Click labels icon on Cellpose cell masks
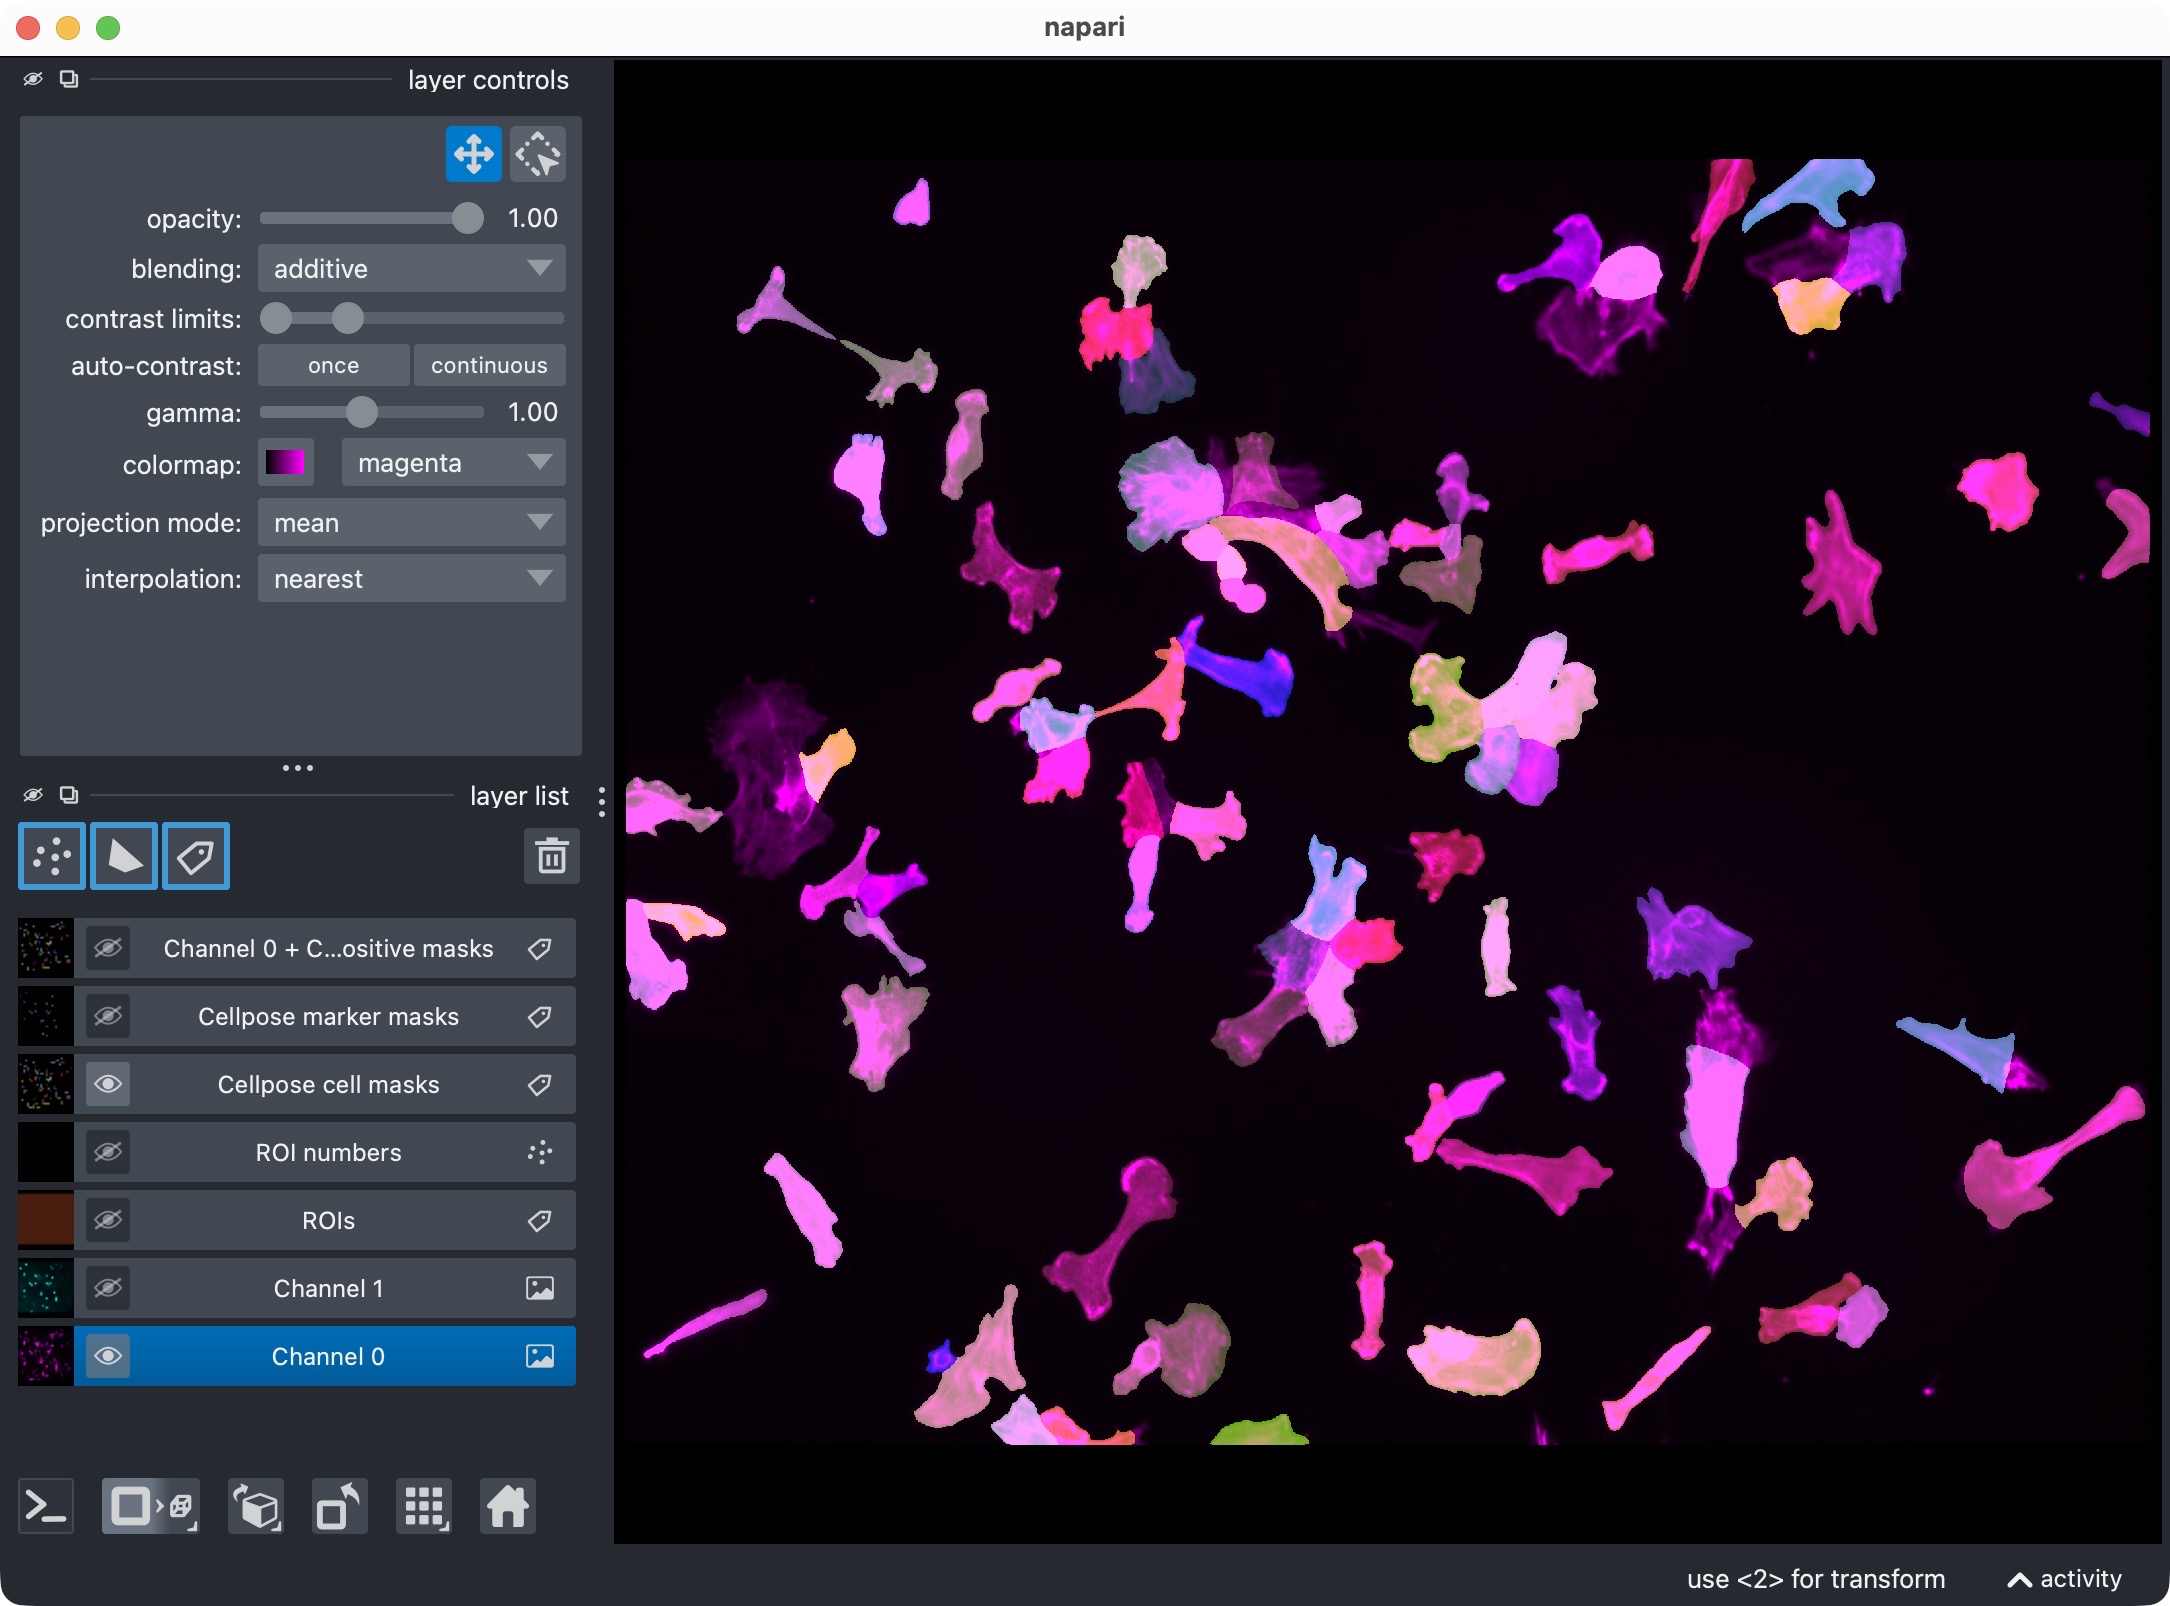The image size is (2170, 1606). [x=540, y=1084]
